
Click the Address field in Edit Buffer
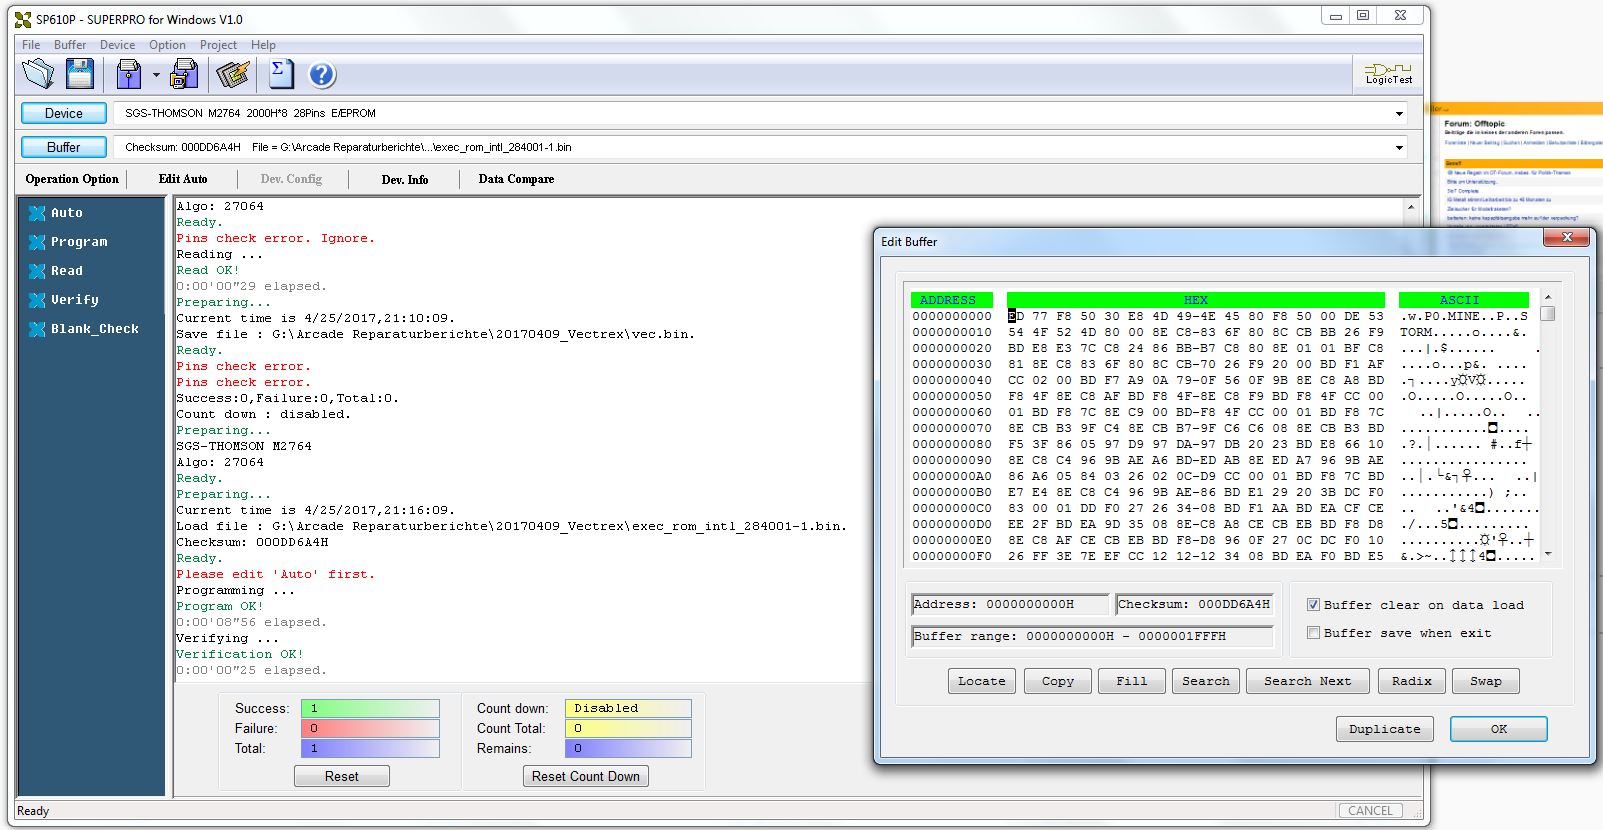coord(1010,604)
